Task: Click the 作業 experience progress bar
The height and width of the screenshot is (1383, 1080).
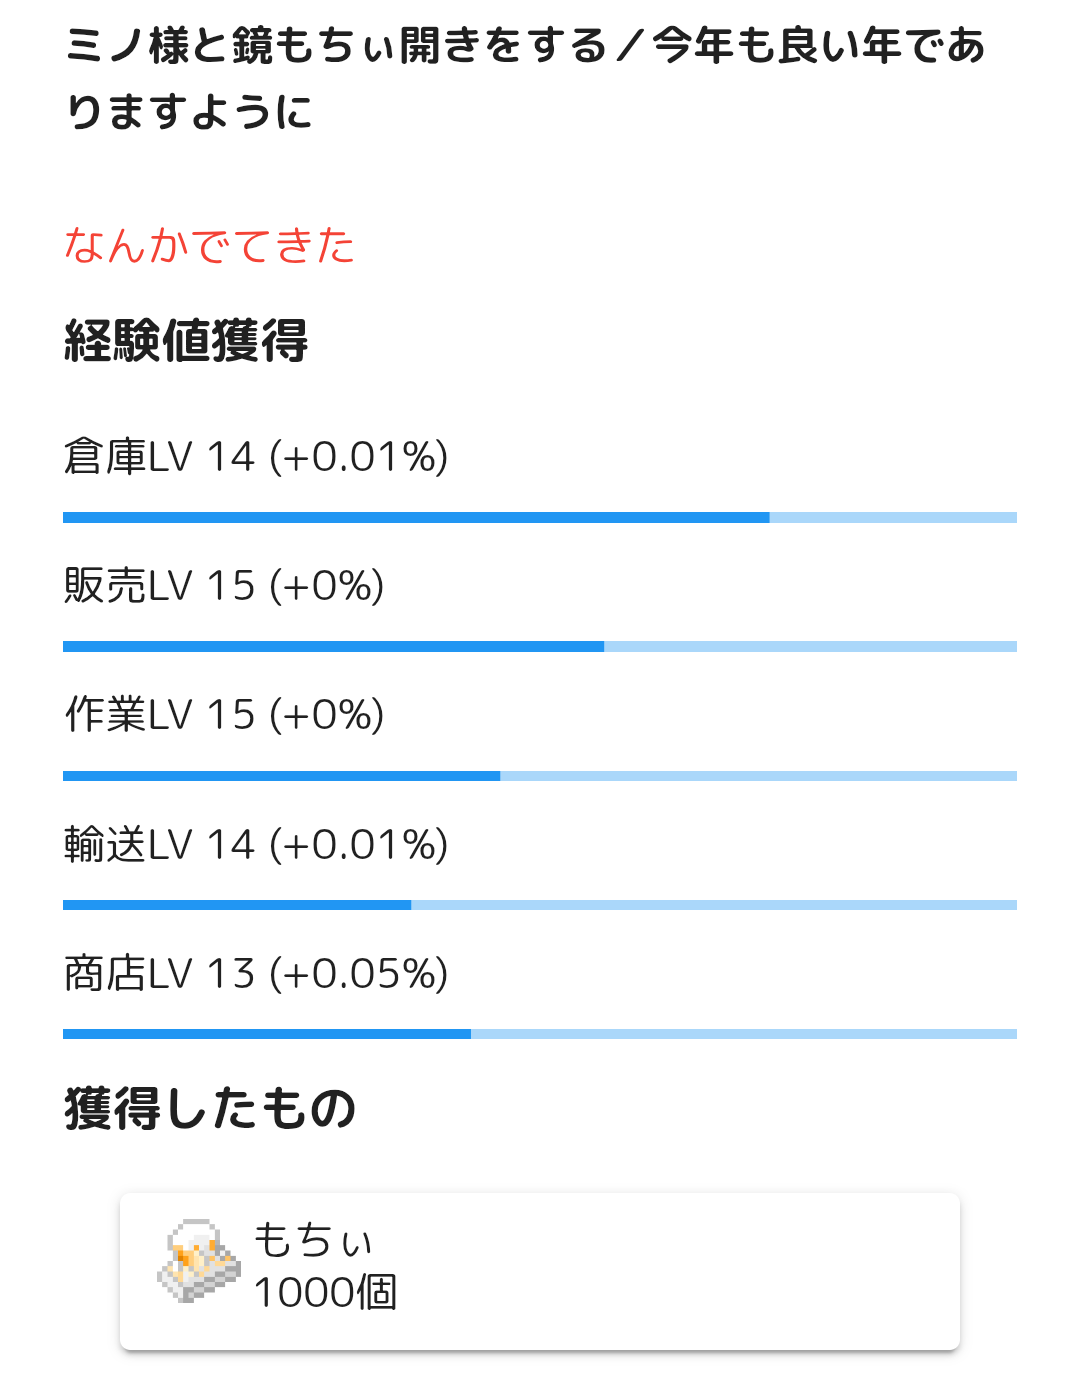Action: [540, 776]
